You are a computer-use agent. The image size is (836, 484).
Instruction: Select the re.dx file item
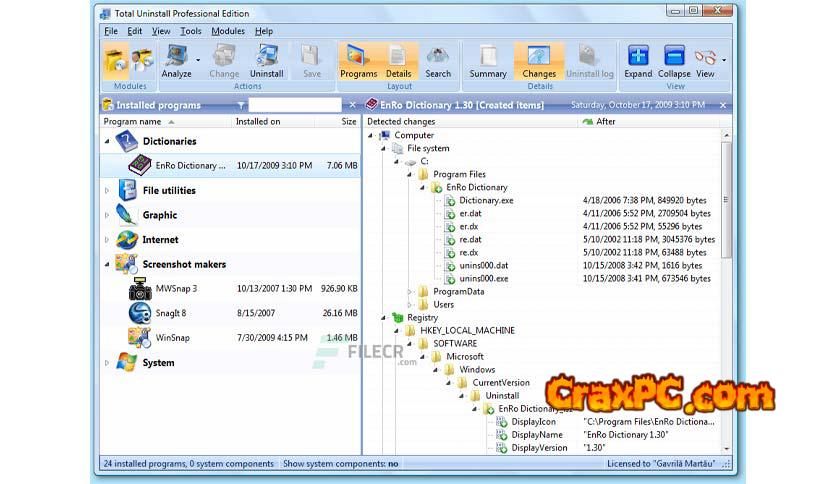point(468,253)
